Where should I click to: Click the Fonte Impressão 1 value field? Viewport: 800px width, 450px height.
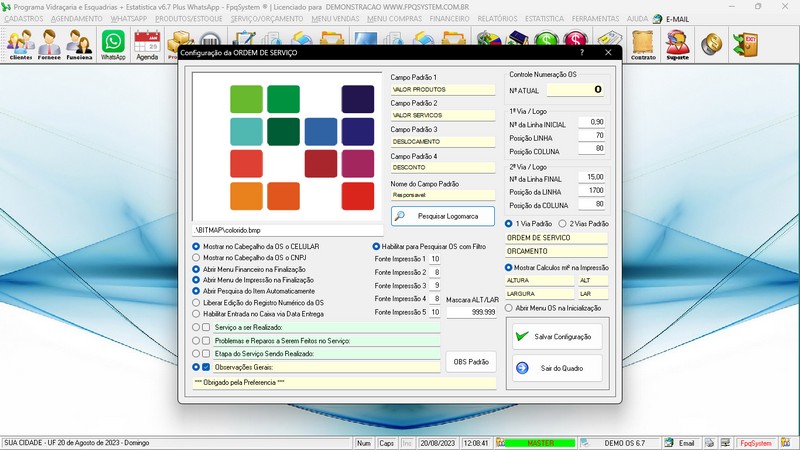click(435, 259)
